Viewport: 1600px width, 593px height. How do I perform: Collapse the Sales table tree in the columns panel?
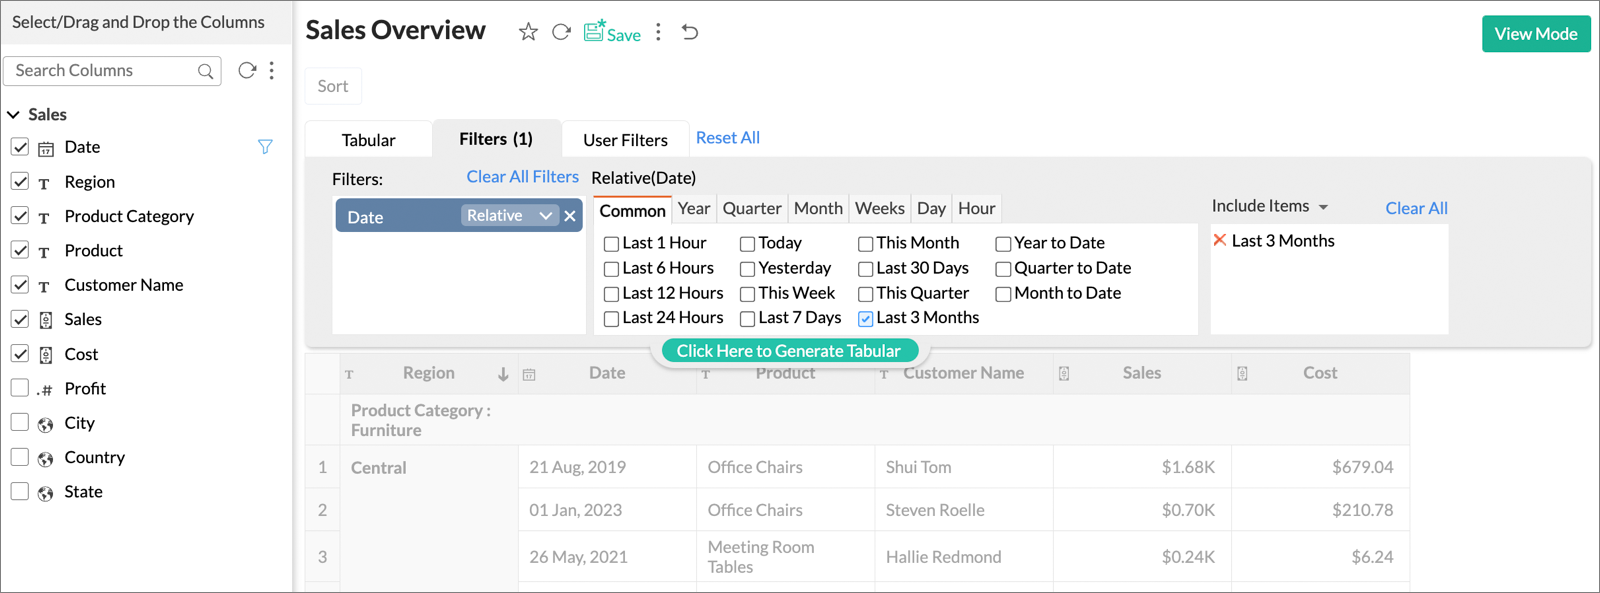(14, 115)
